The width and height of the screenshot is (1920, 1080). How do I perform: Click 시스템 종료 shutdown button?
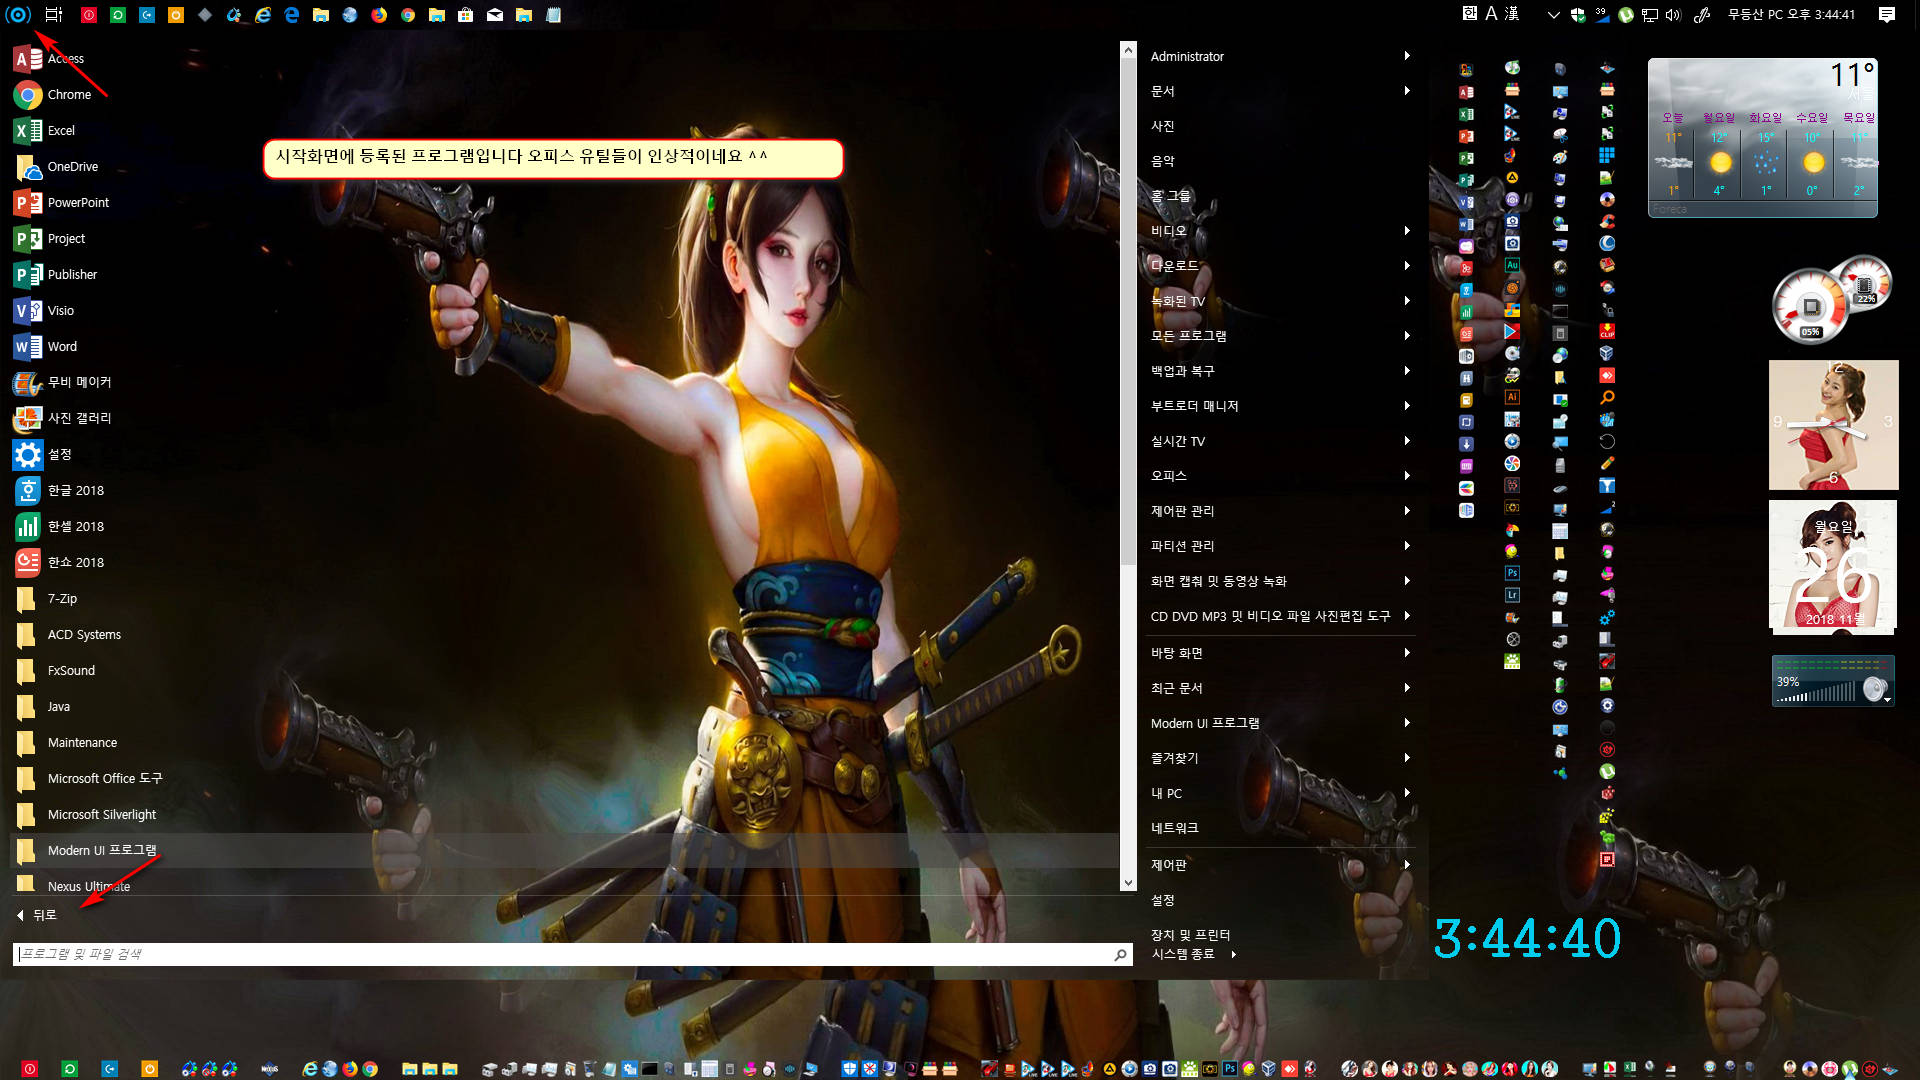[1183, 954]
